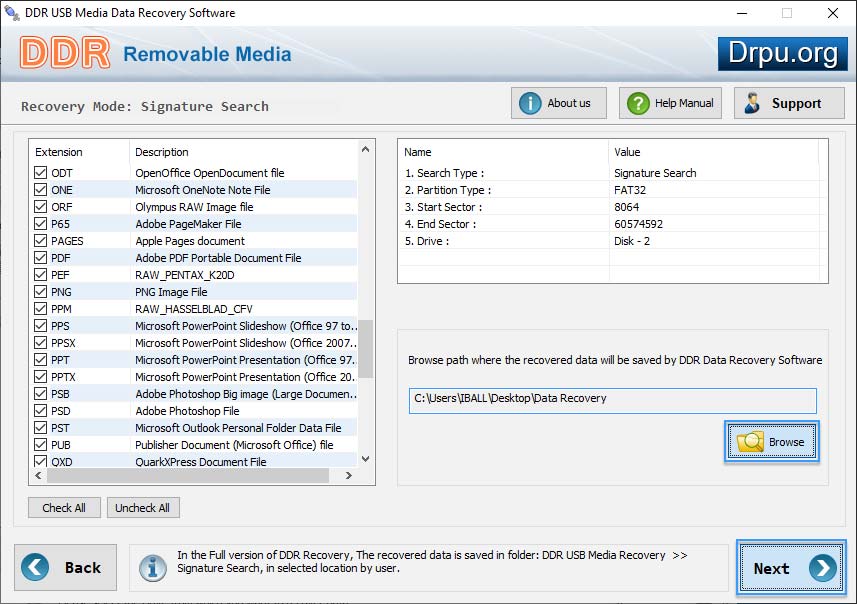
Task: Uncheck the PAGES extension checkbox
Action: click(40, 241)
